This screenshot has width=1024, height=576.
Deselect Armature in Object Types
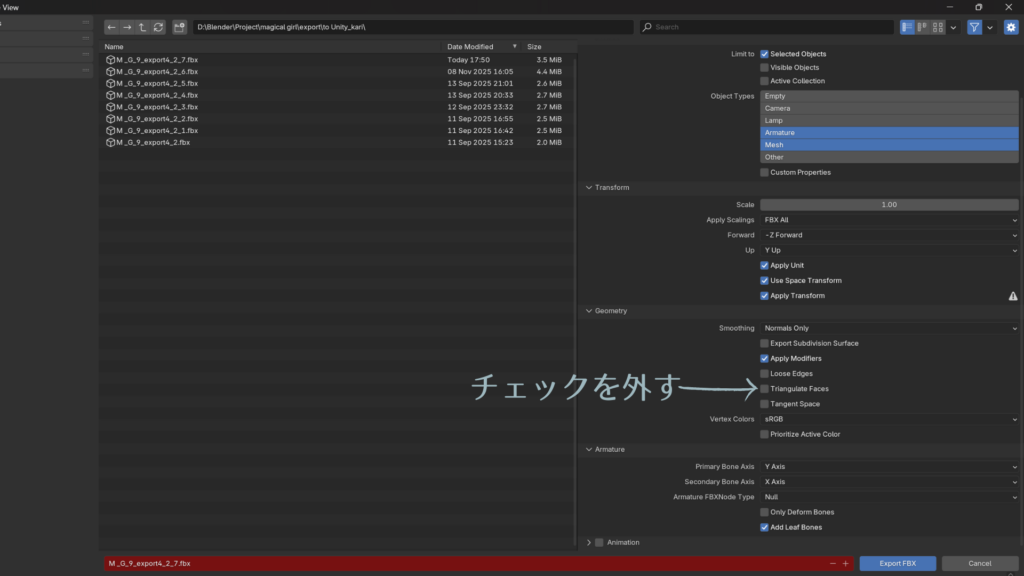point(888,132)
